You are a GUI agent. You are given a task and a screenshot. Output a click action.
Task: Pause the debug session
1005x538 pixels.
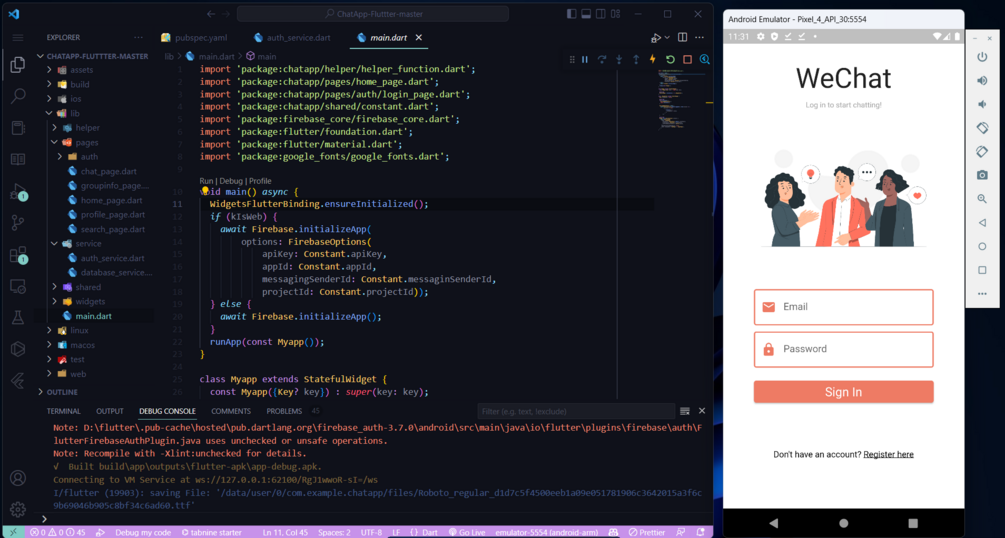[585, 59]
